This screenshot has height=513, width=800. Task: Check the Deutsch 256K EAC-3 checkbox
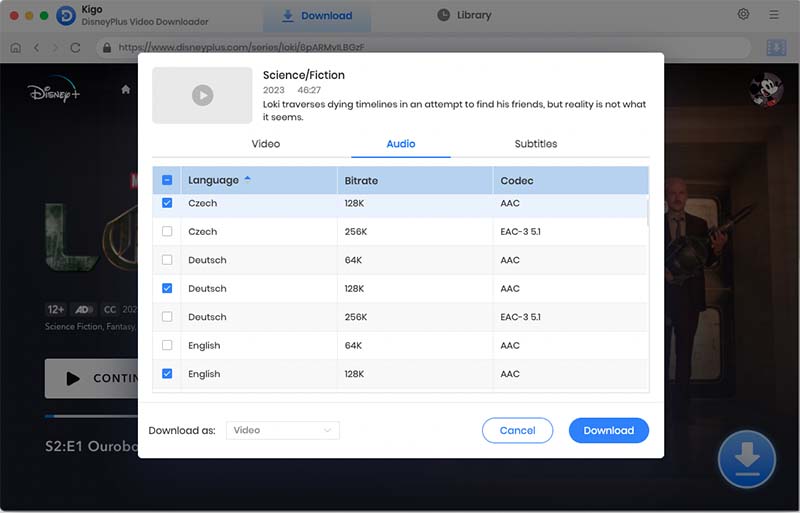tap(167, 317)
